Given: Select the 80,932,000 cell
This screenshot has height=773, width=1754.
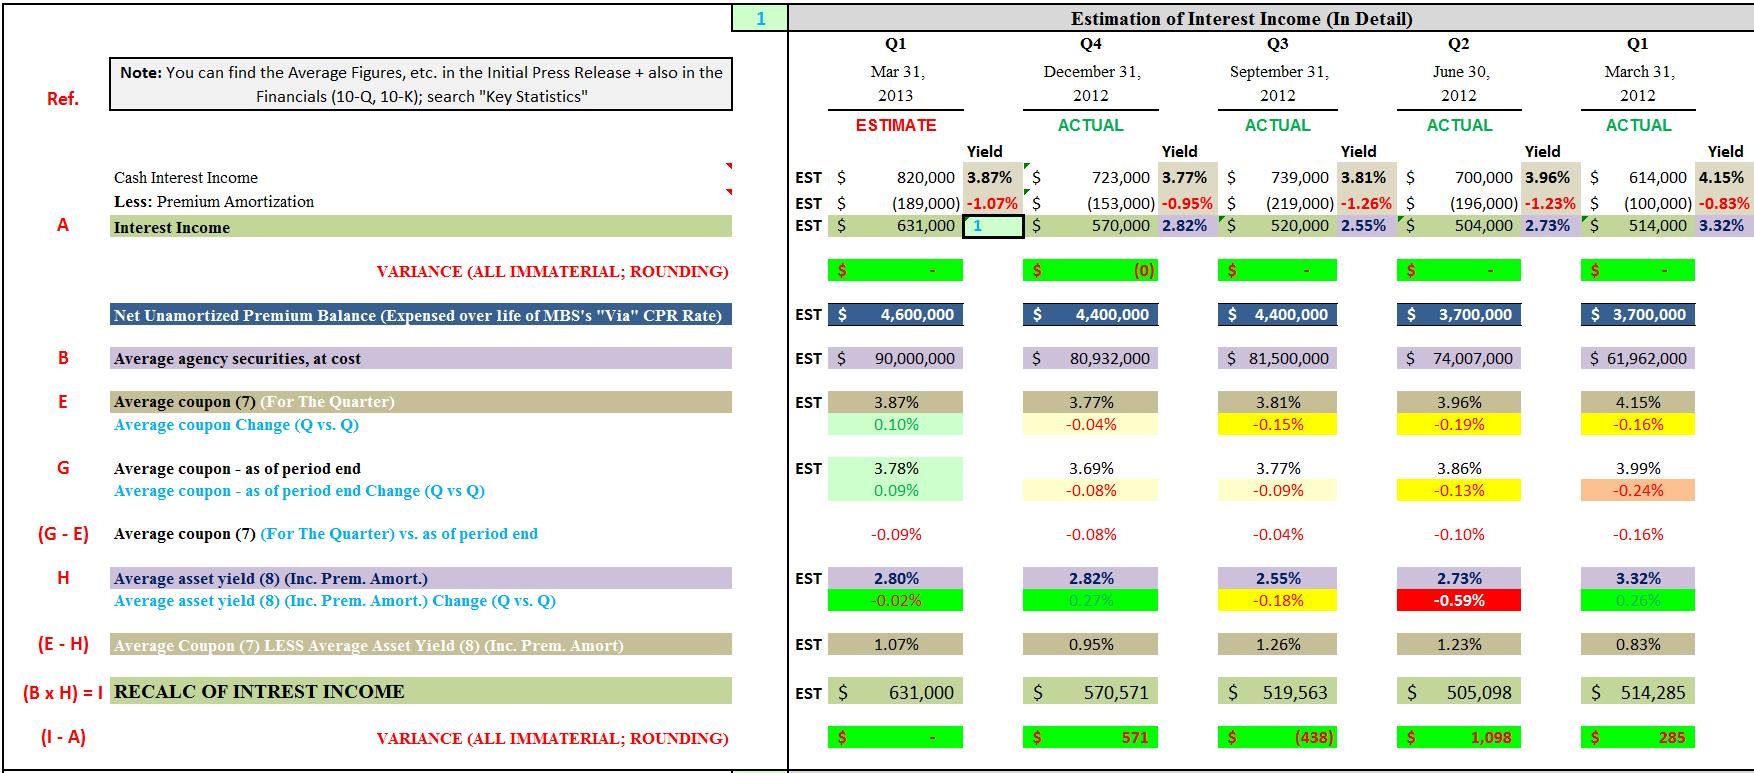Looking at the screenshot, I should 1091,358.
